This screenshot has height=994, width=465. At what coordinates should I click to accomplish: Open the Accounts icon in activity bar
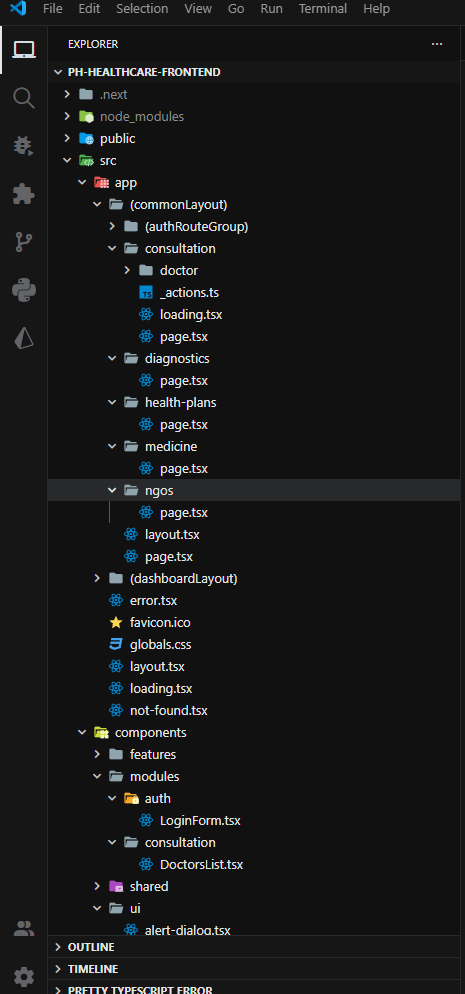[23, 929]
